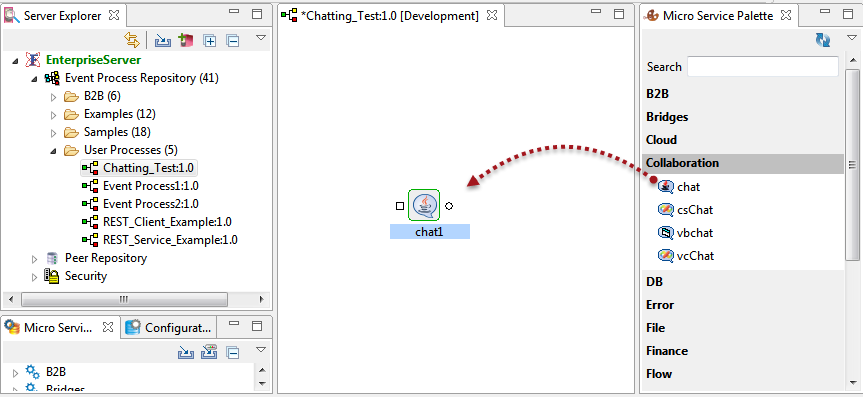
Task: Select the chat1 component icon on canvas
Action: pyautogui.click(x=424, y=205)
